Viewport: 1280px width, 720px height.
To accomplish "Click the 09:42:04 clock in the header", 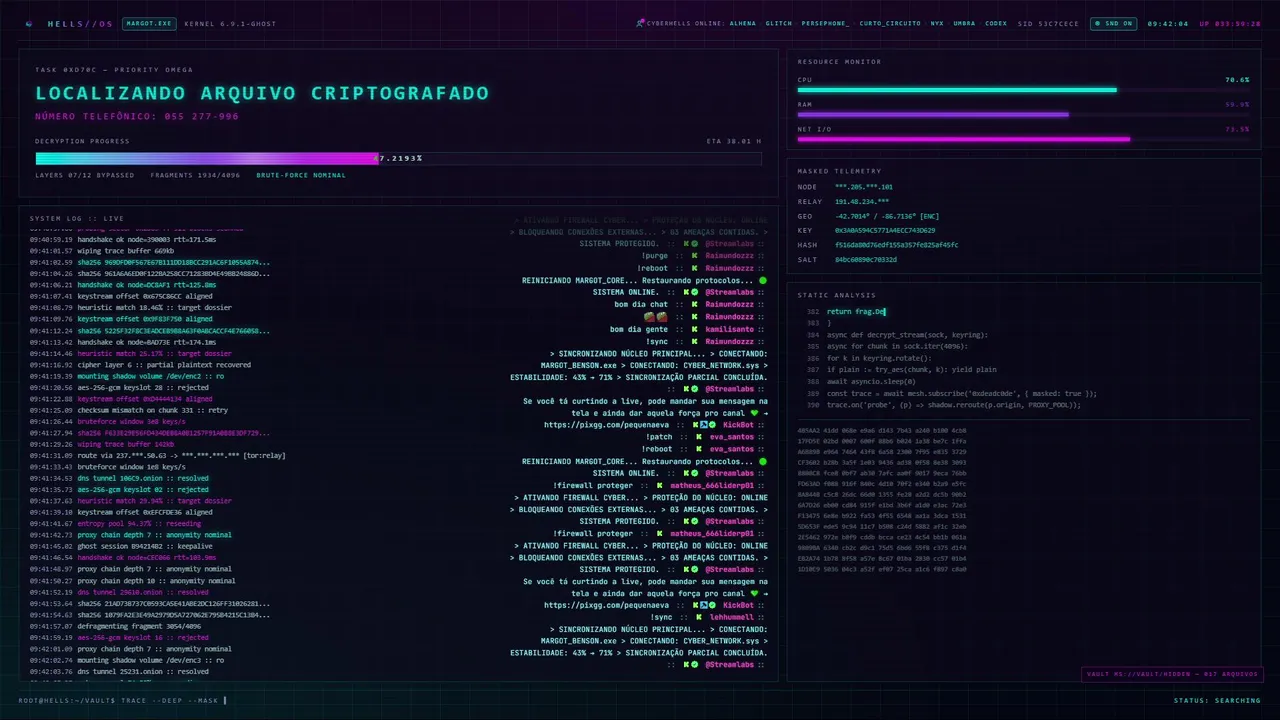I will pyautogui.click(x=1168, y=23).
